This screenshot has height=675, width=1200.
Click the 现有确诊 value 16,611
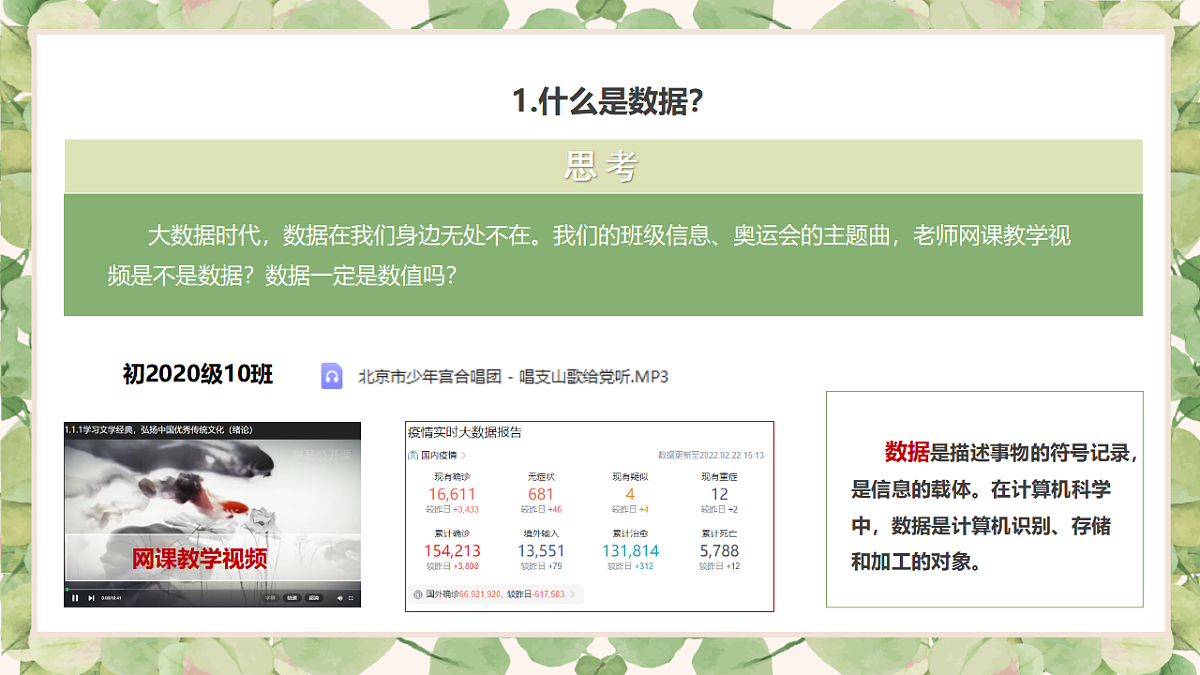(x=452, y=494)
